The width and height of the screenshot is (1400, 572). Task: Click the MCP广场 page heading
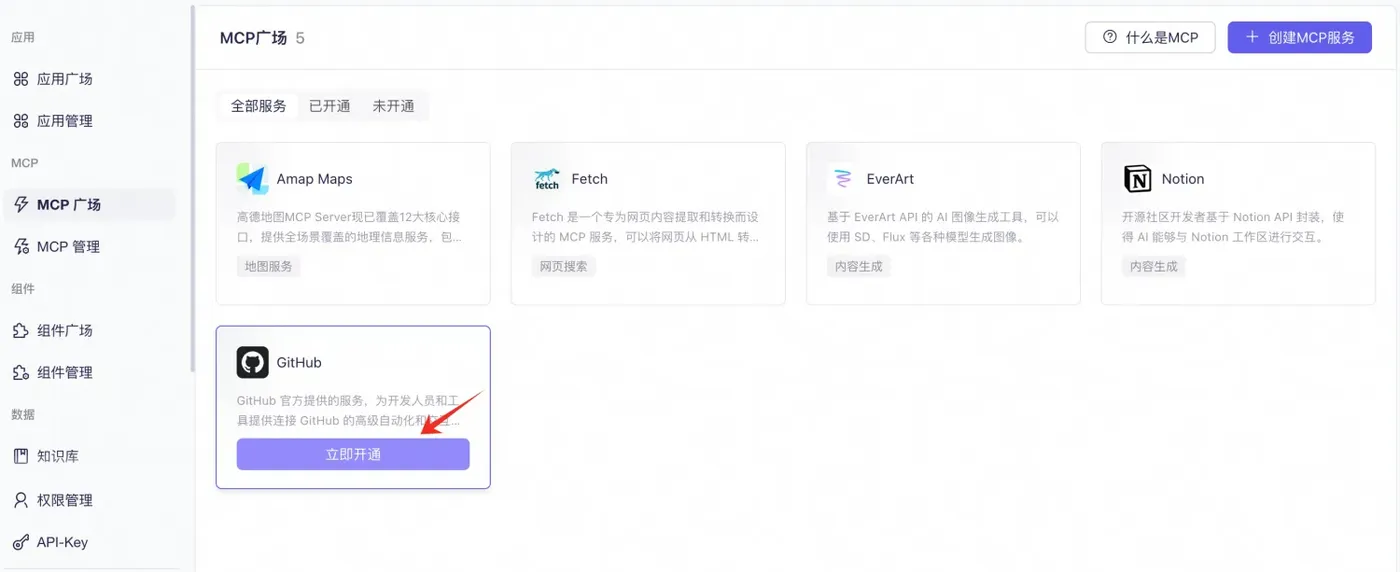click(x=253, y=38)
